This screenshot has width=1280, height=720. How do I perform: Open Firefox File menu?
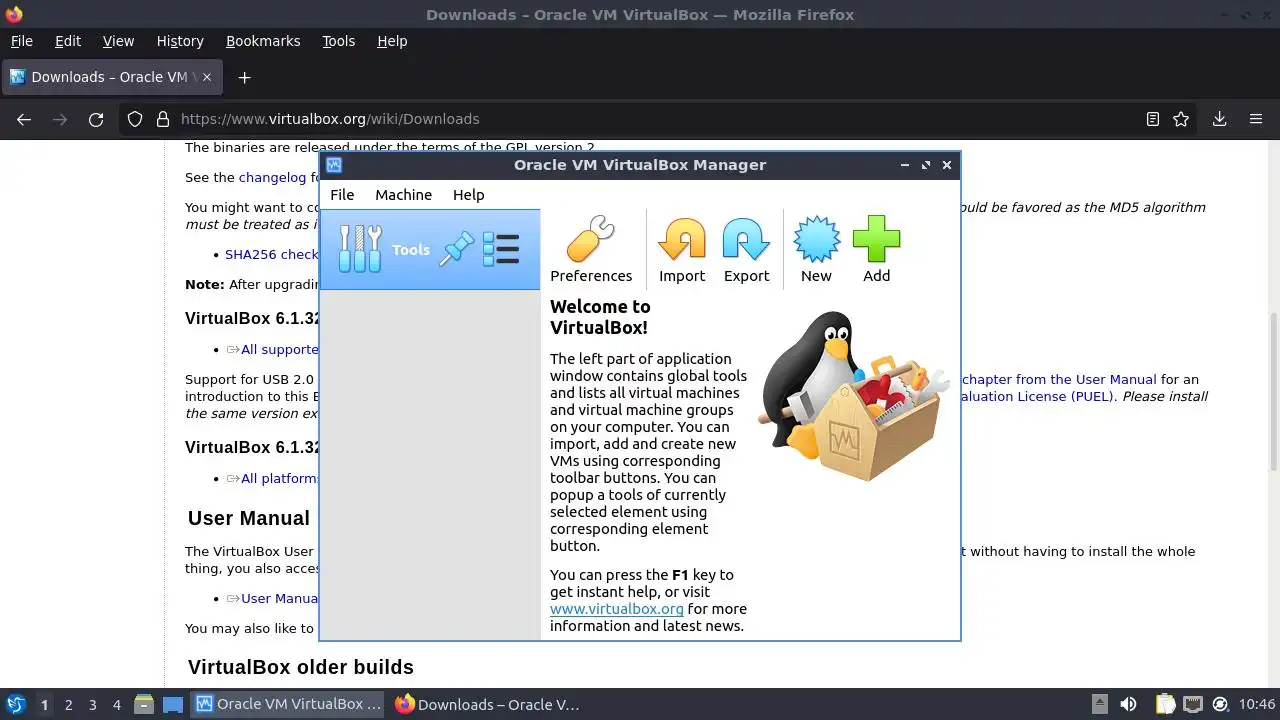point(21,41)
